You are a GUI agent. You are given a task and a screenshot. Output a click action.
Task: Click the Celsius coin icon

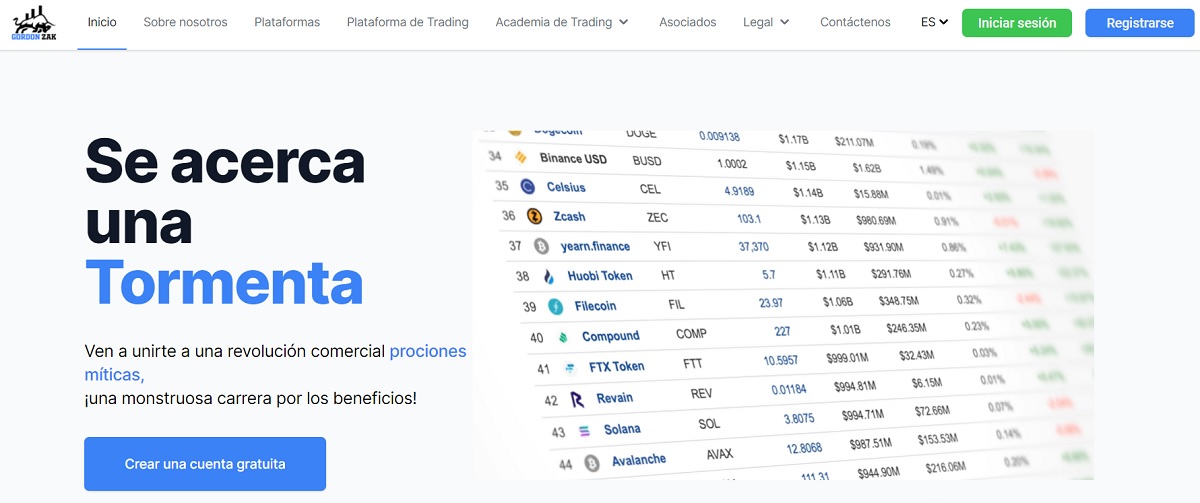(527, 187)
